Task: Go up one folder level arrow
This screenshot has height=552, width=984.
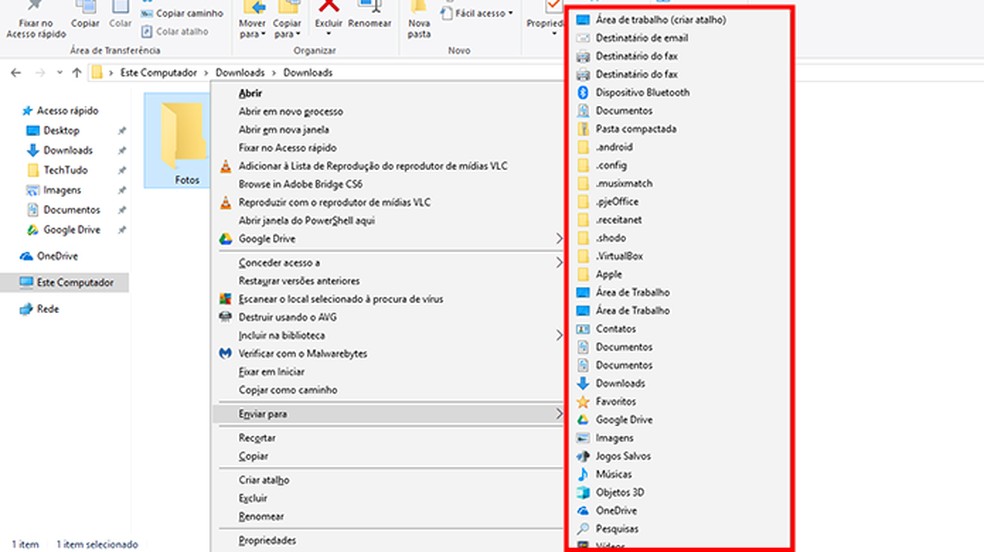Action: click(x=77, y=73)
